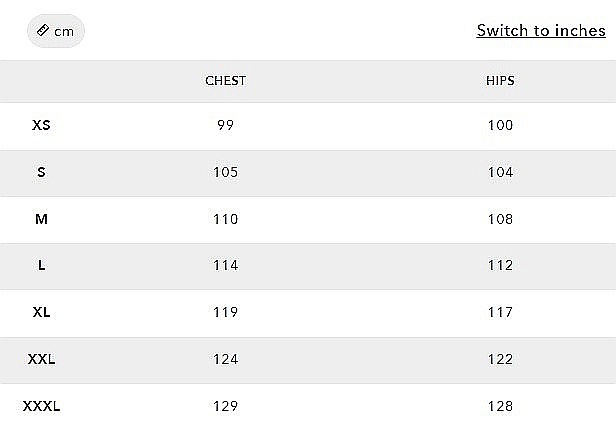Choose the XXL size row label

point(41,359)
